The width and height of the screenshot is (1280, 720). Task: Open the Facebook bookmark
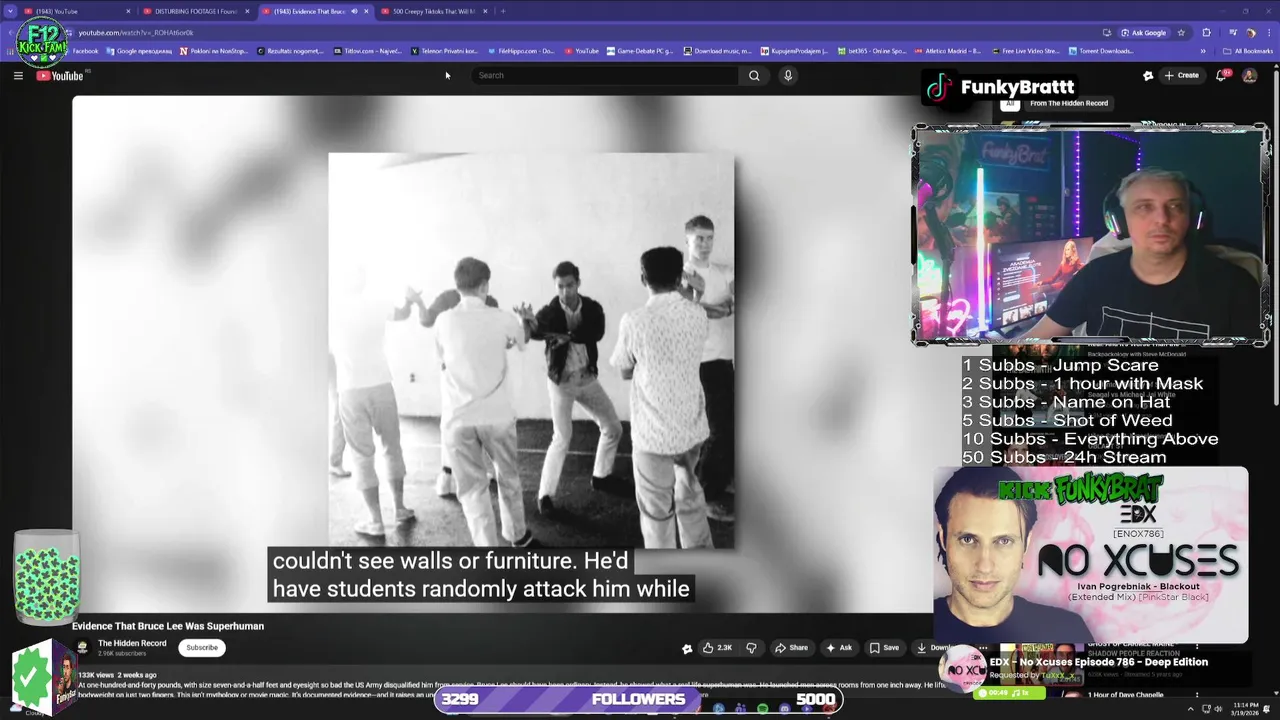tap(85, 51)
